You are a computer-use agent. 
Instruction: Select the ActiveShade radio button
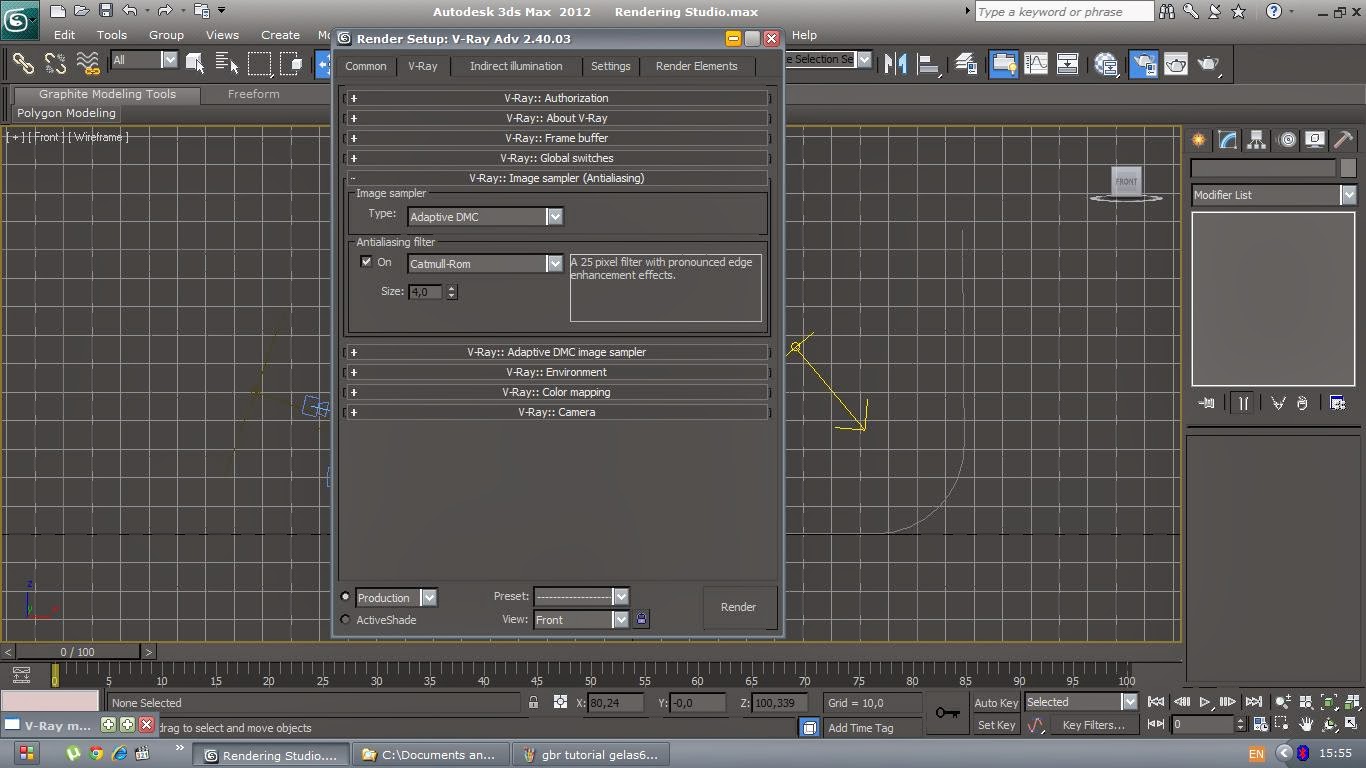tap(346, 620)
